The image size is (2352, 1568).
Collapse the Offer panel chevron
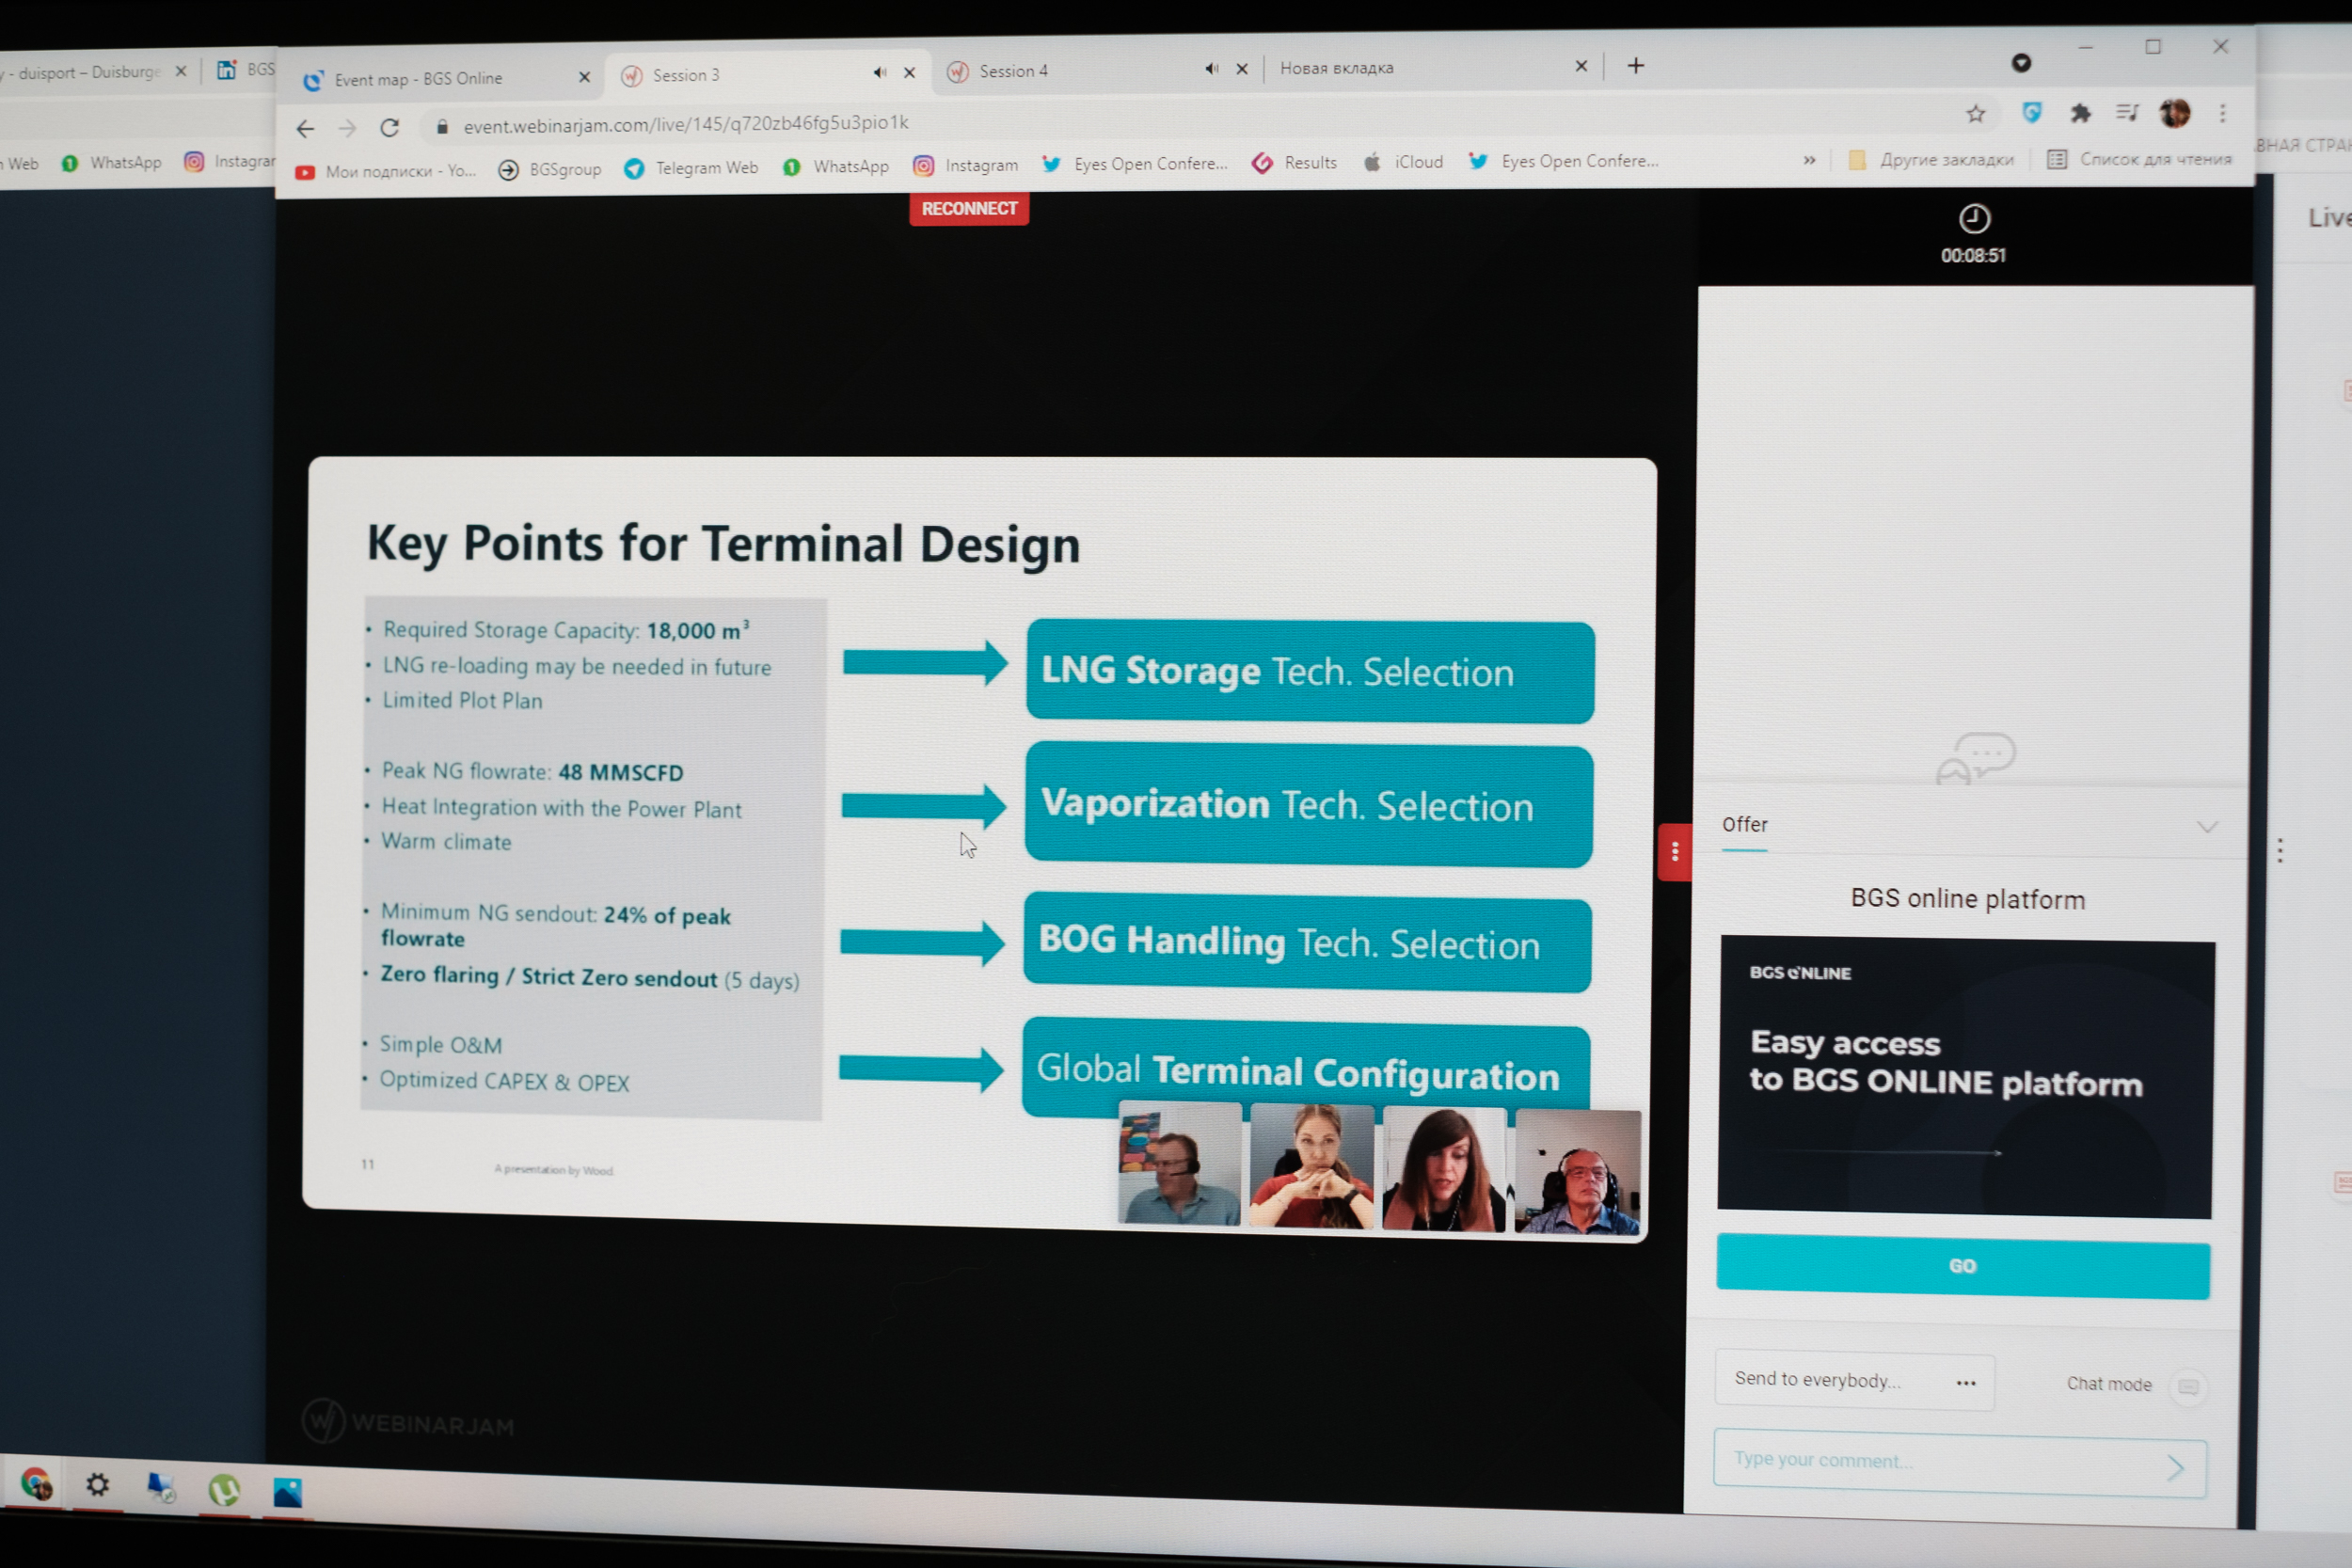(x=2206, y=827)
